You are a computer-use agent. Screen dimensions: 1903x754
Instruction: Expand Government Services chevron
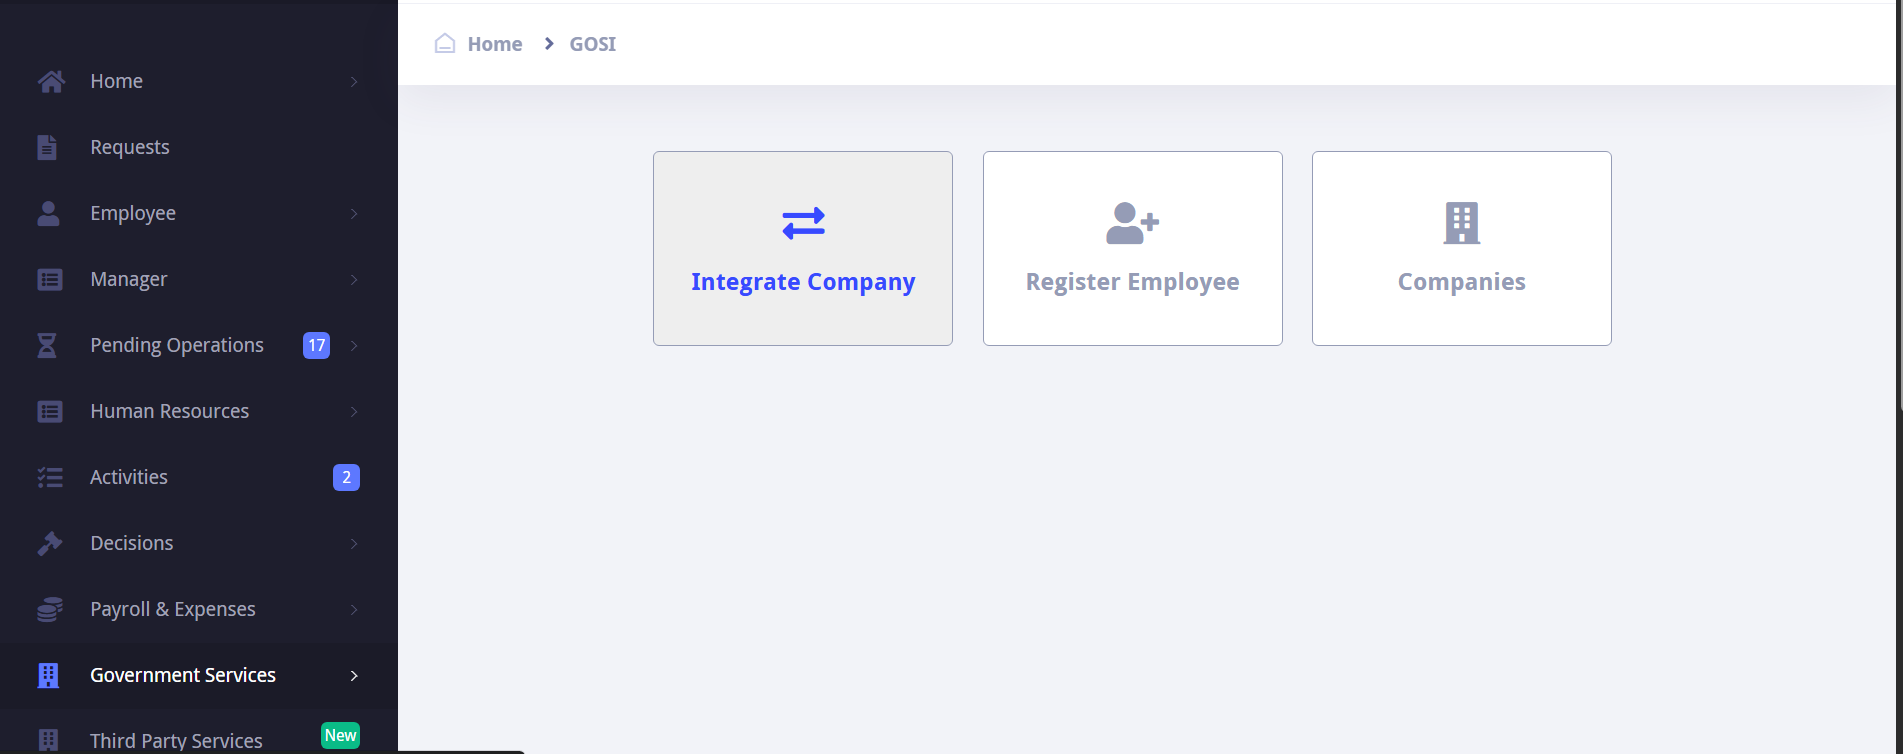354,675
